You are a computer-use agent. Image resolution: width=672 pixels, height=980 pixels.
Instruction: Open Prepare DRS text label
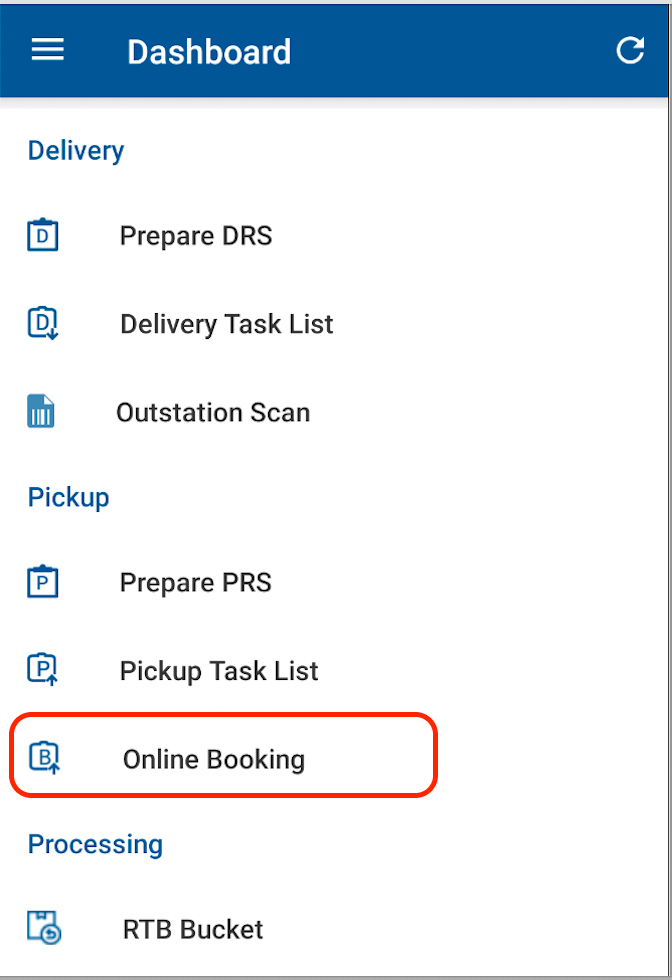click(196, 236)
